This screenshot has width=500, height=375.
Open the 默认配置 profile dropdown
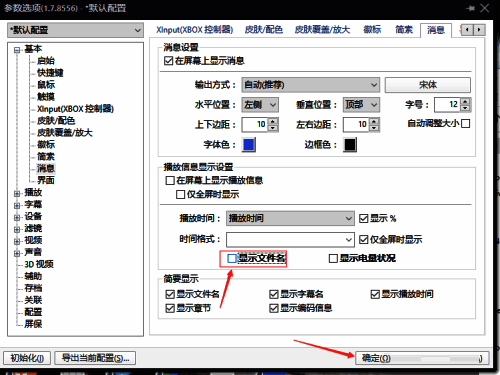click(75, 30)
